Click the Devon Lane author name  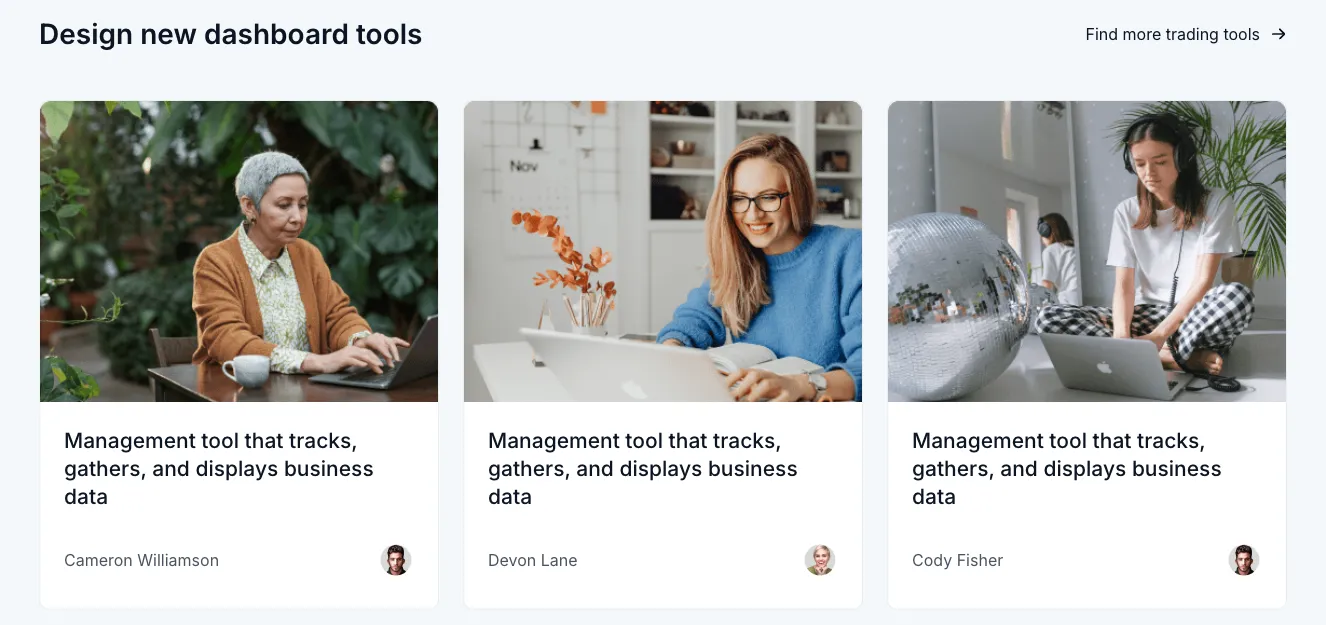pos(532,560)
